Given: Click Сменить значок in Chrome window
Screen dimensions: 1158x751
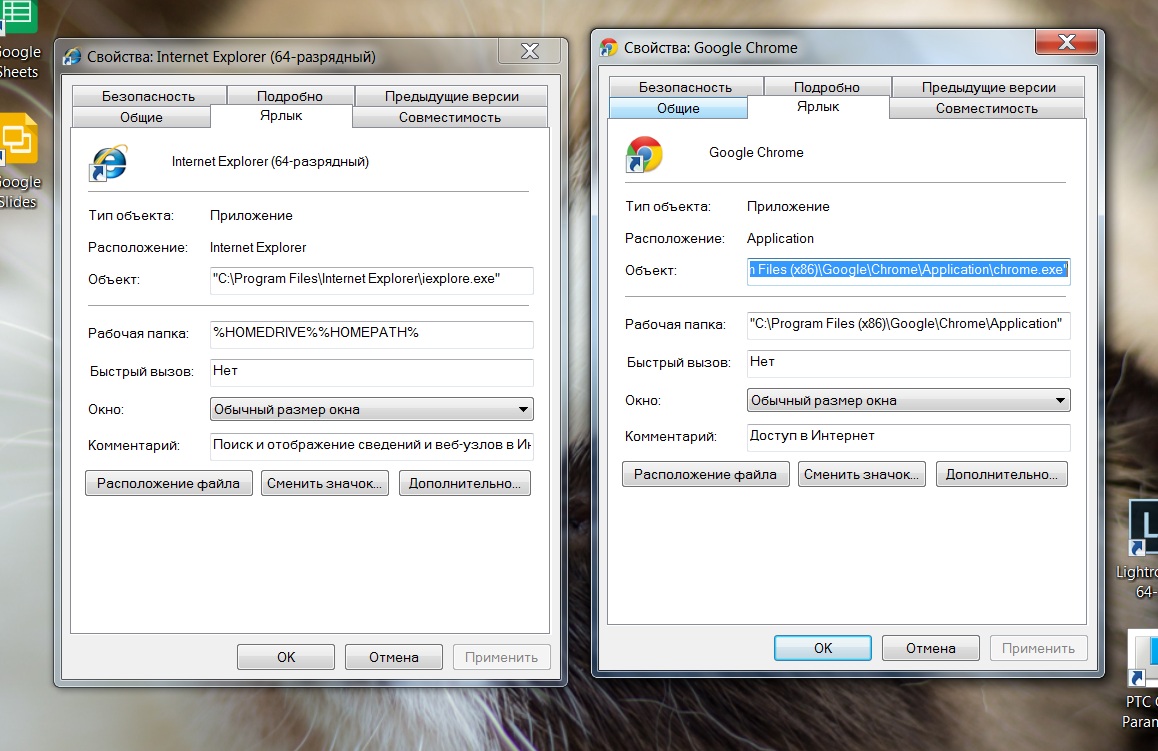Looking at the screenshot, I should (x=861, y=475).
